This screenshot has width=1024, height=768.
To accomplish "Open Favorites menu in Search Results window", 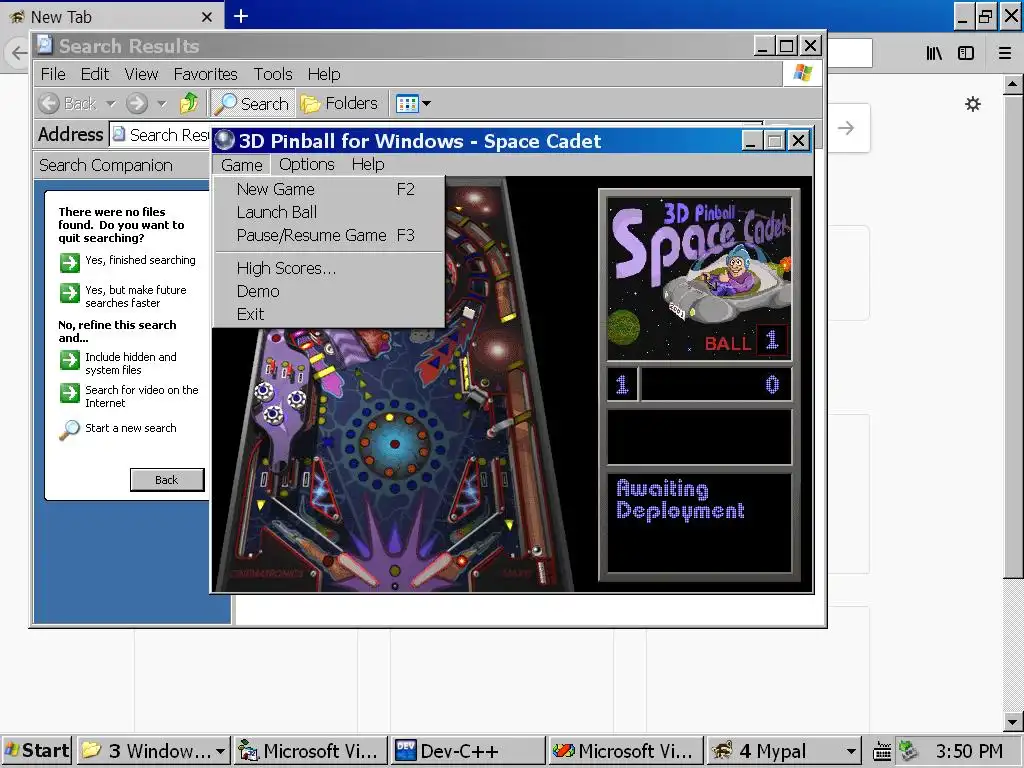I will (205, 74).
